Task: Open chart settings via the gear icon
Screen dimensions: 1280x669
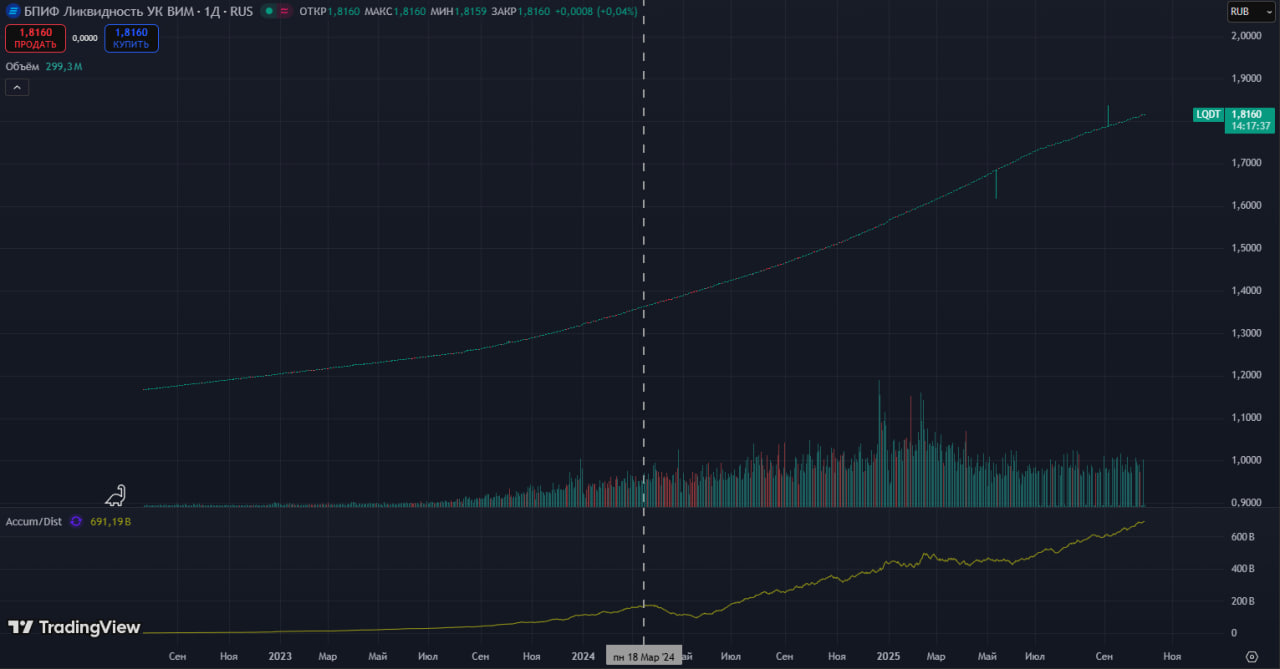Action: pos(1252,656)
